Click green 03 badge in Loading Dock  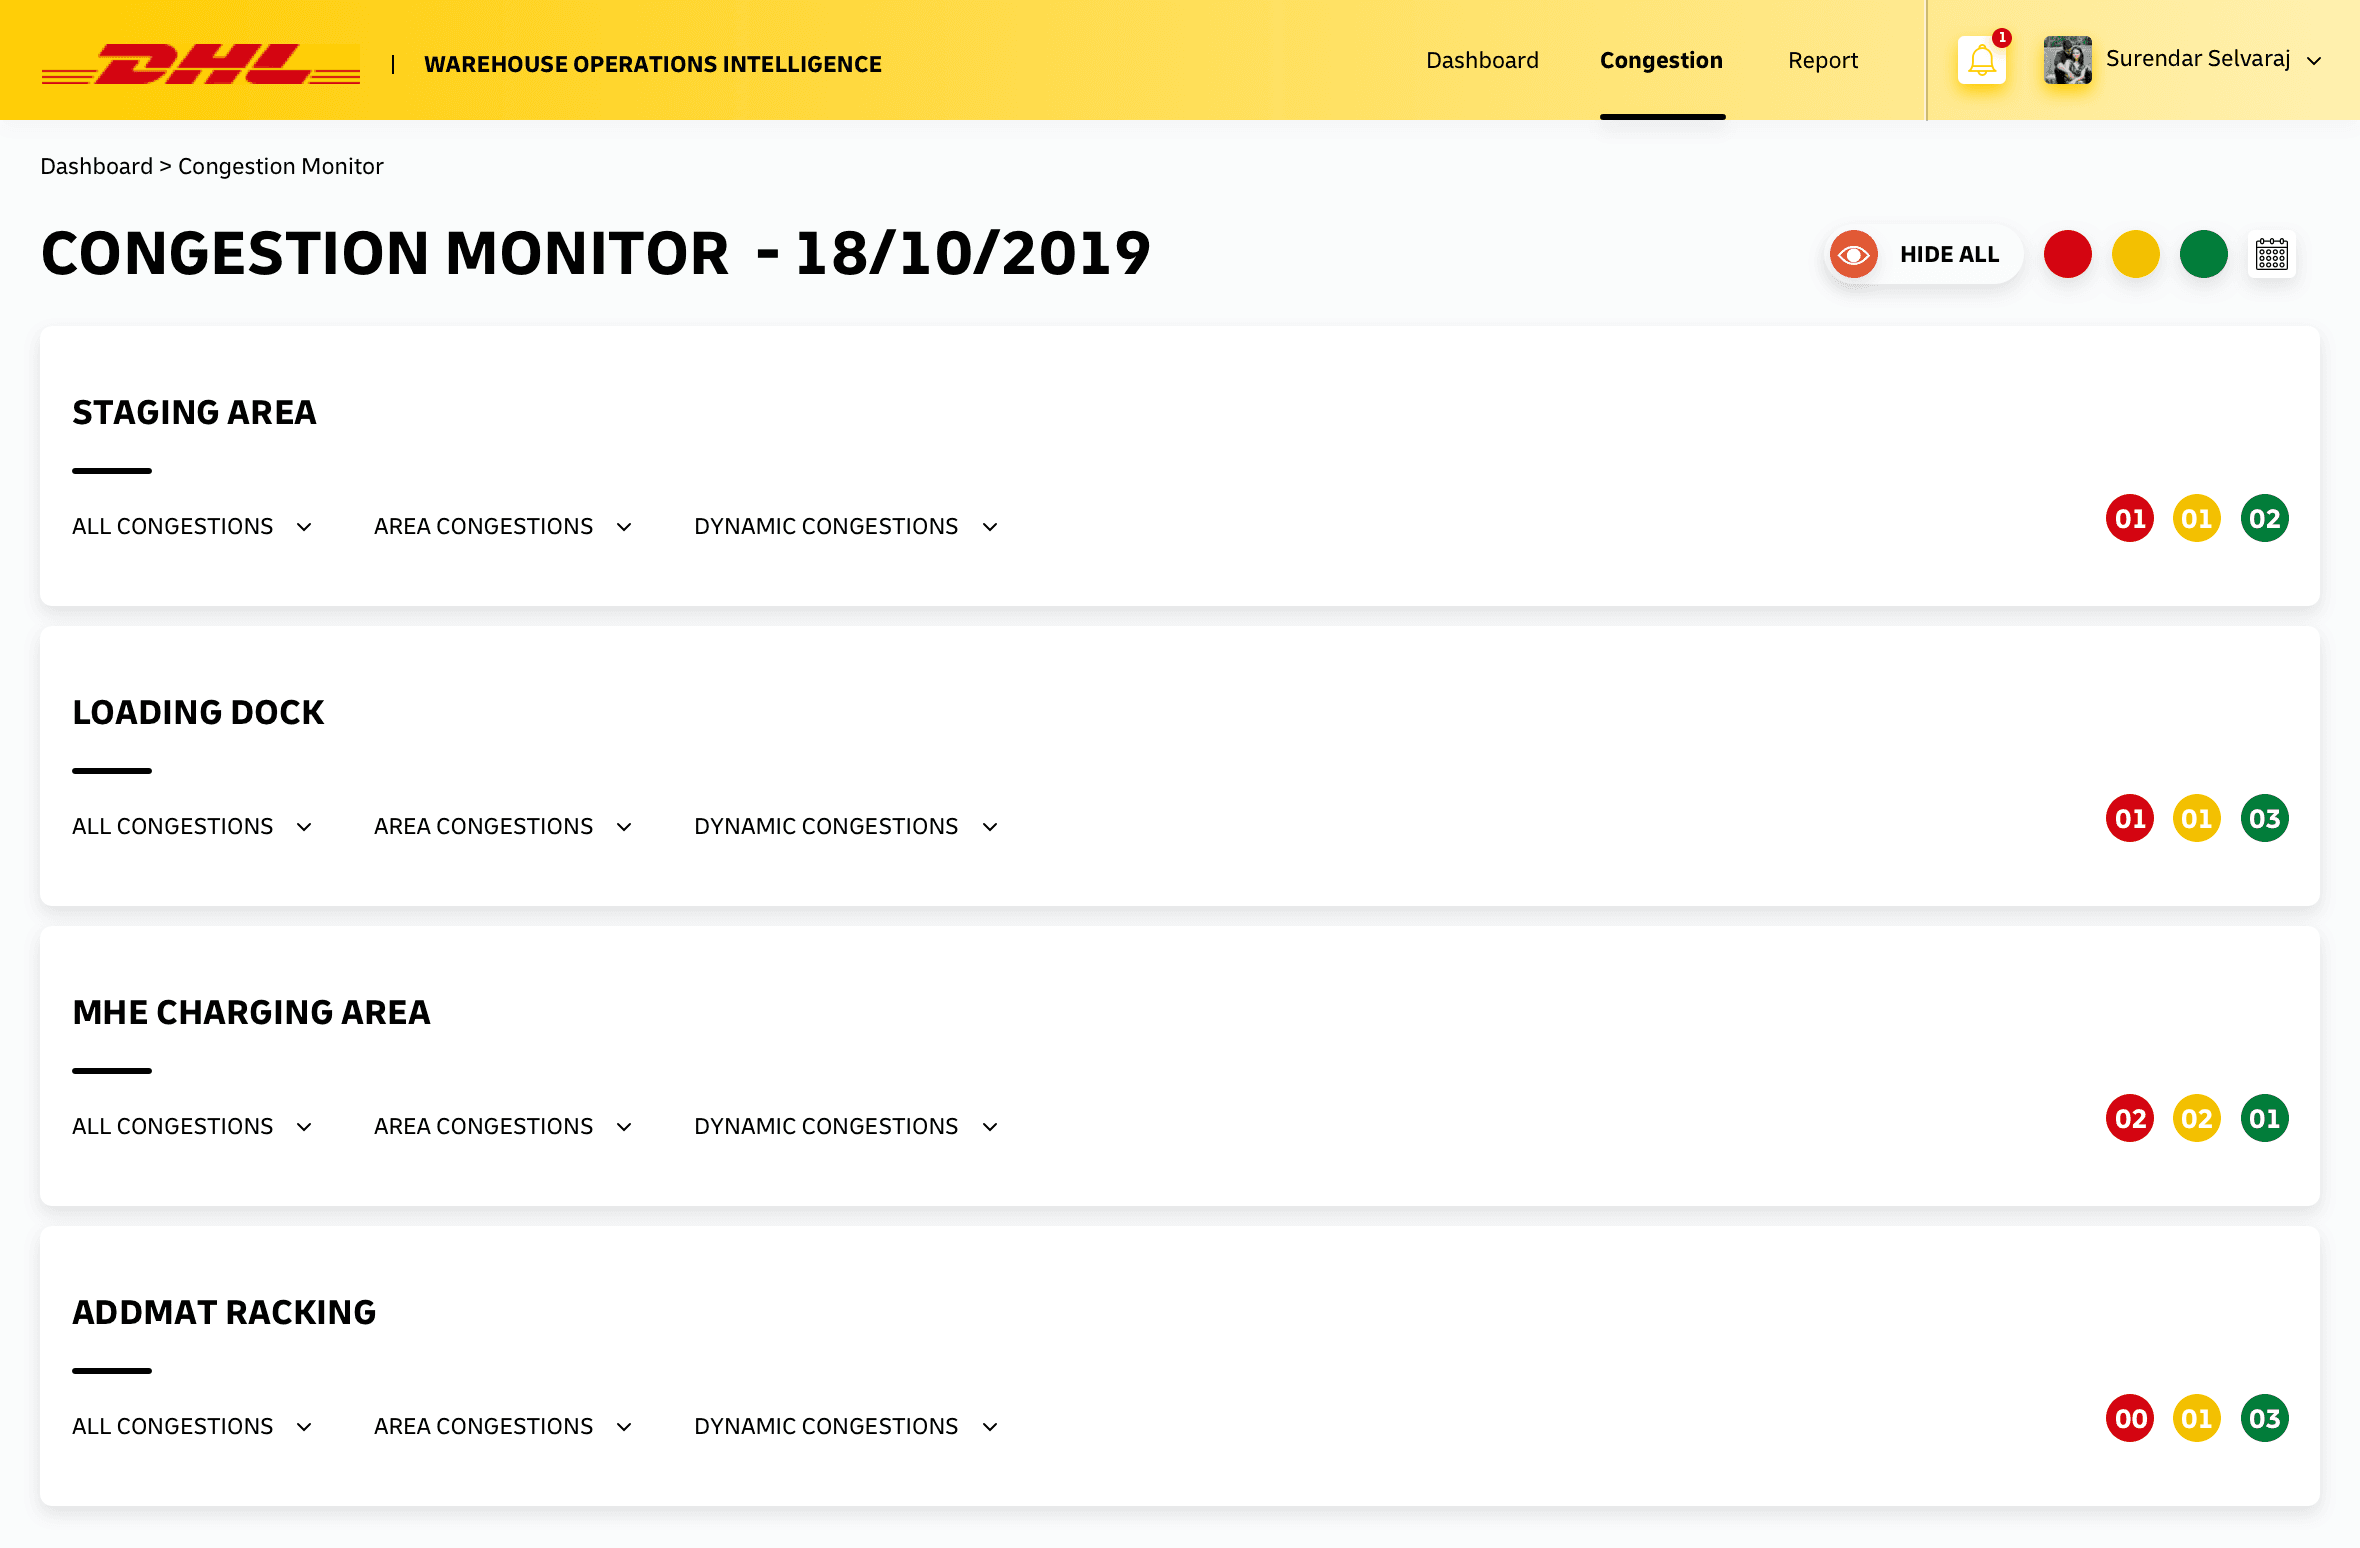pyautogui.click(x=2264, y=818)
